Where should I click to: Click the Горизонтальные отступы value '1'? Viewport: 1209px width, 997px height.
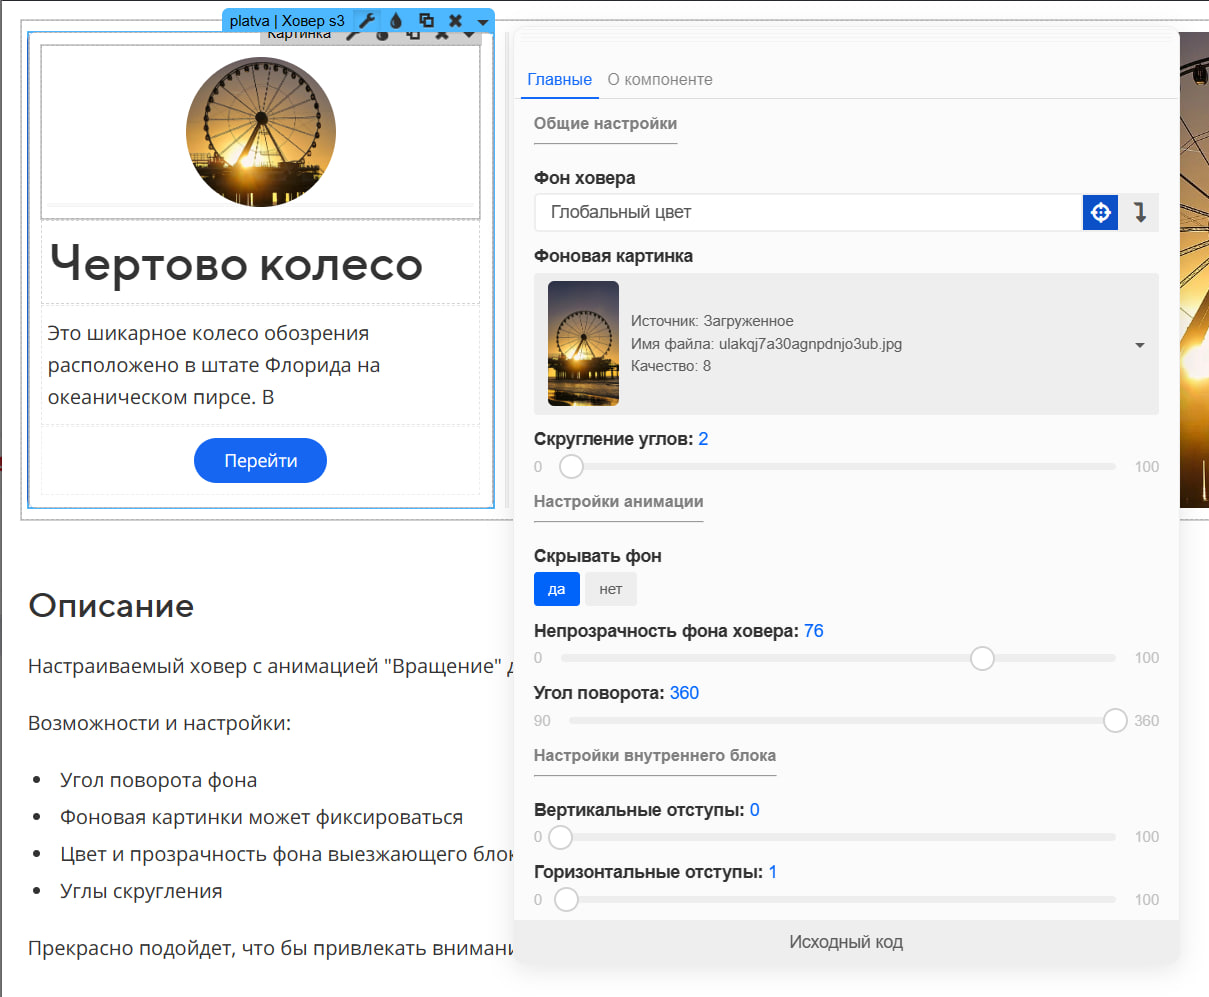point(773,872)
